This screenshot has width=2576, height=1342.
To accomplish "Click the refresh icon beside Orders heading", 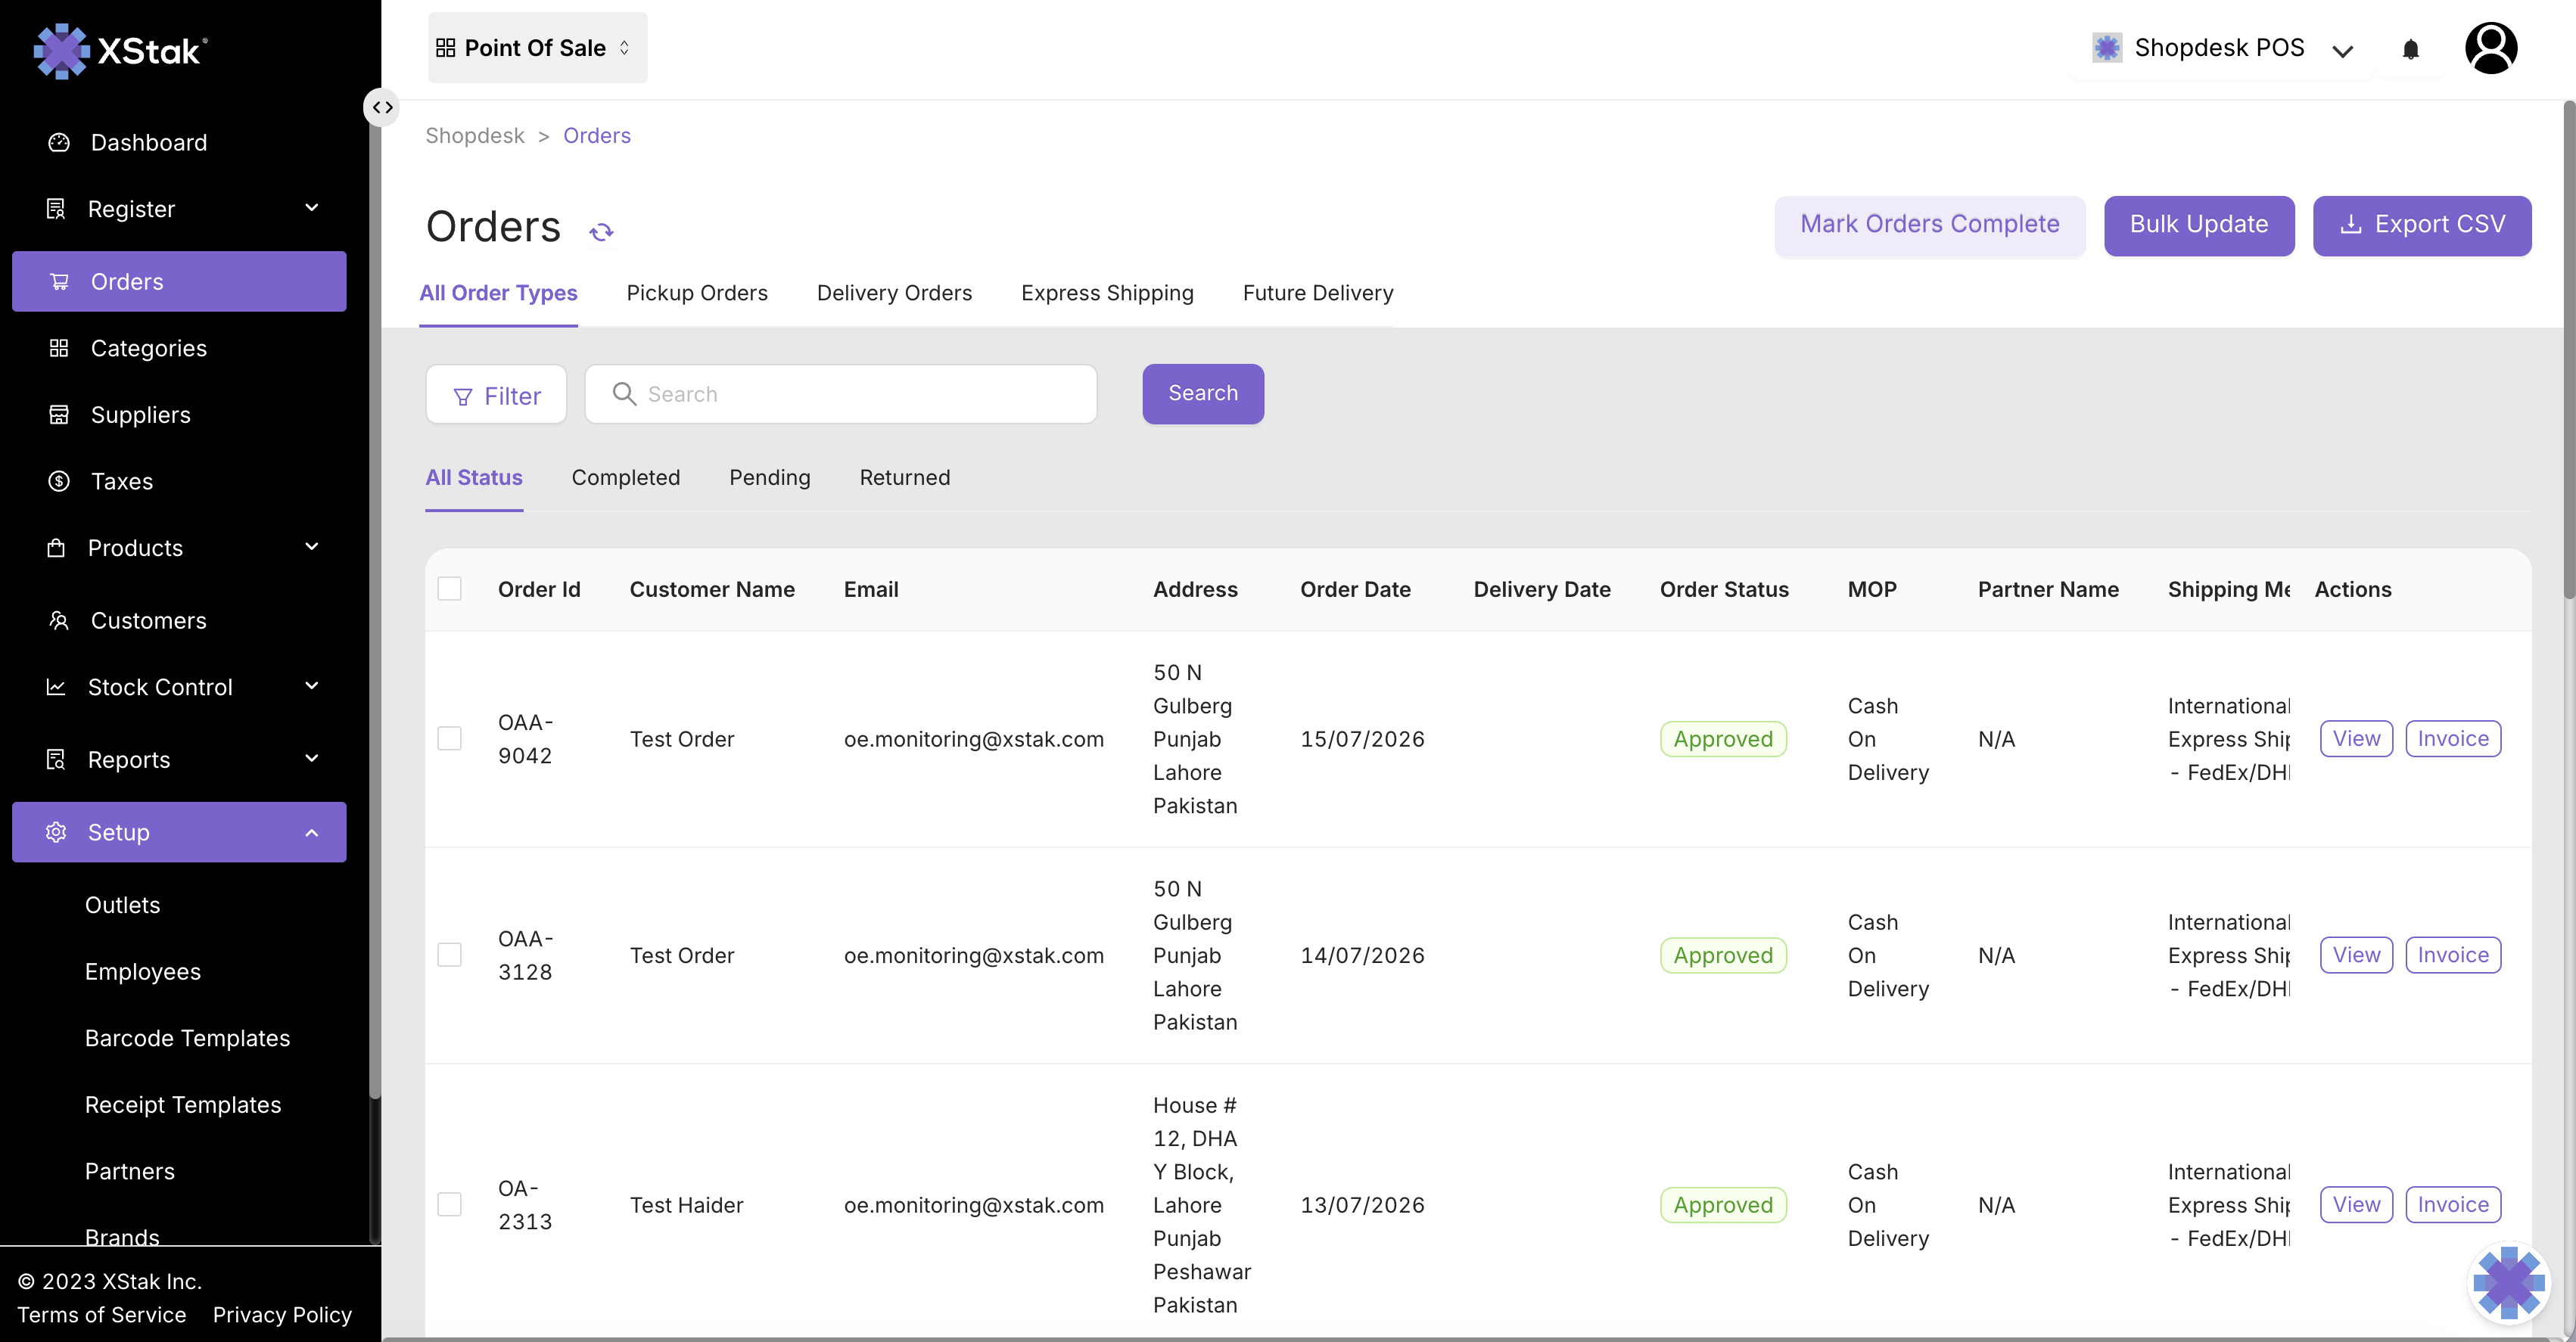I will [601, 232].
